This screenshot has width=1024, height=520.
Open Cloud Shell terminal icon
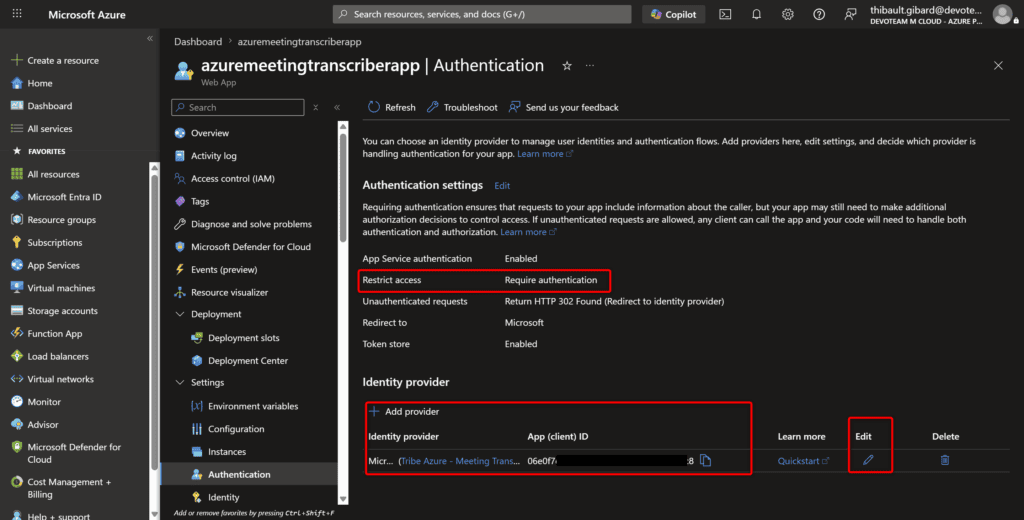coord(725,14)
